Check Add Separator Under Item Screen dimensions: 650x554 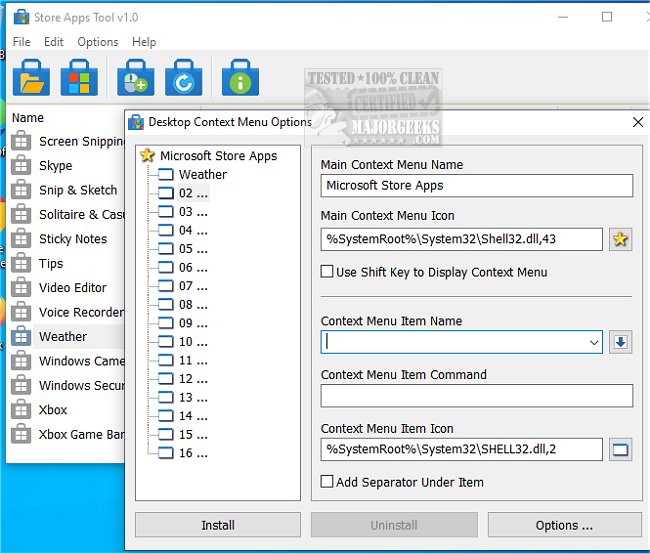(327, 482)
